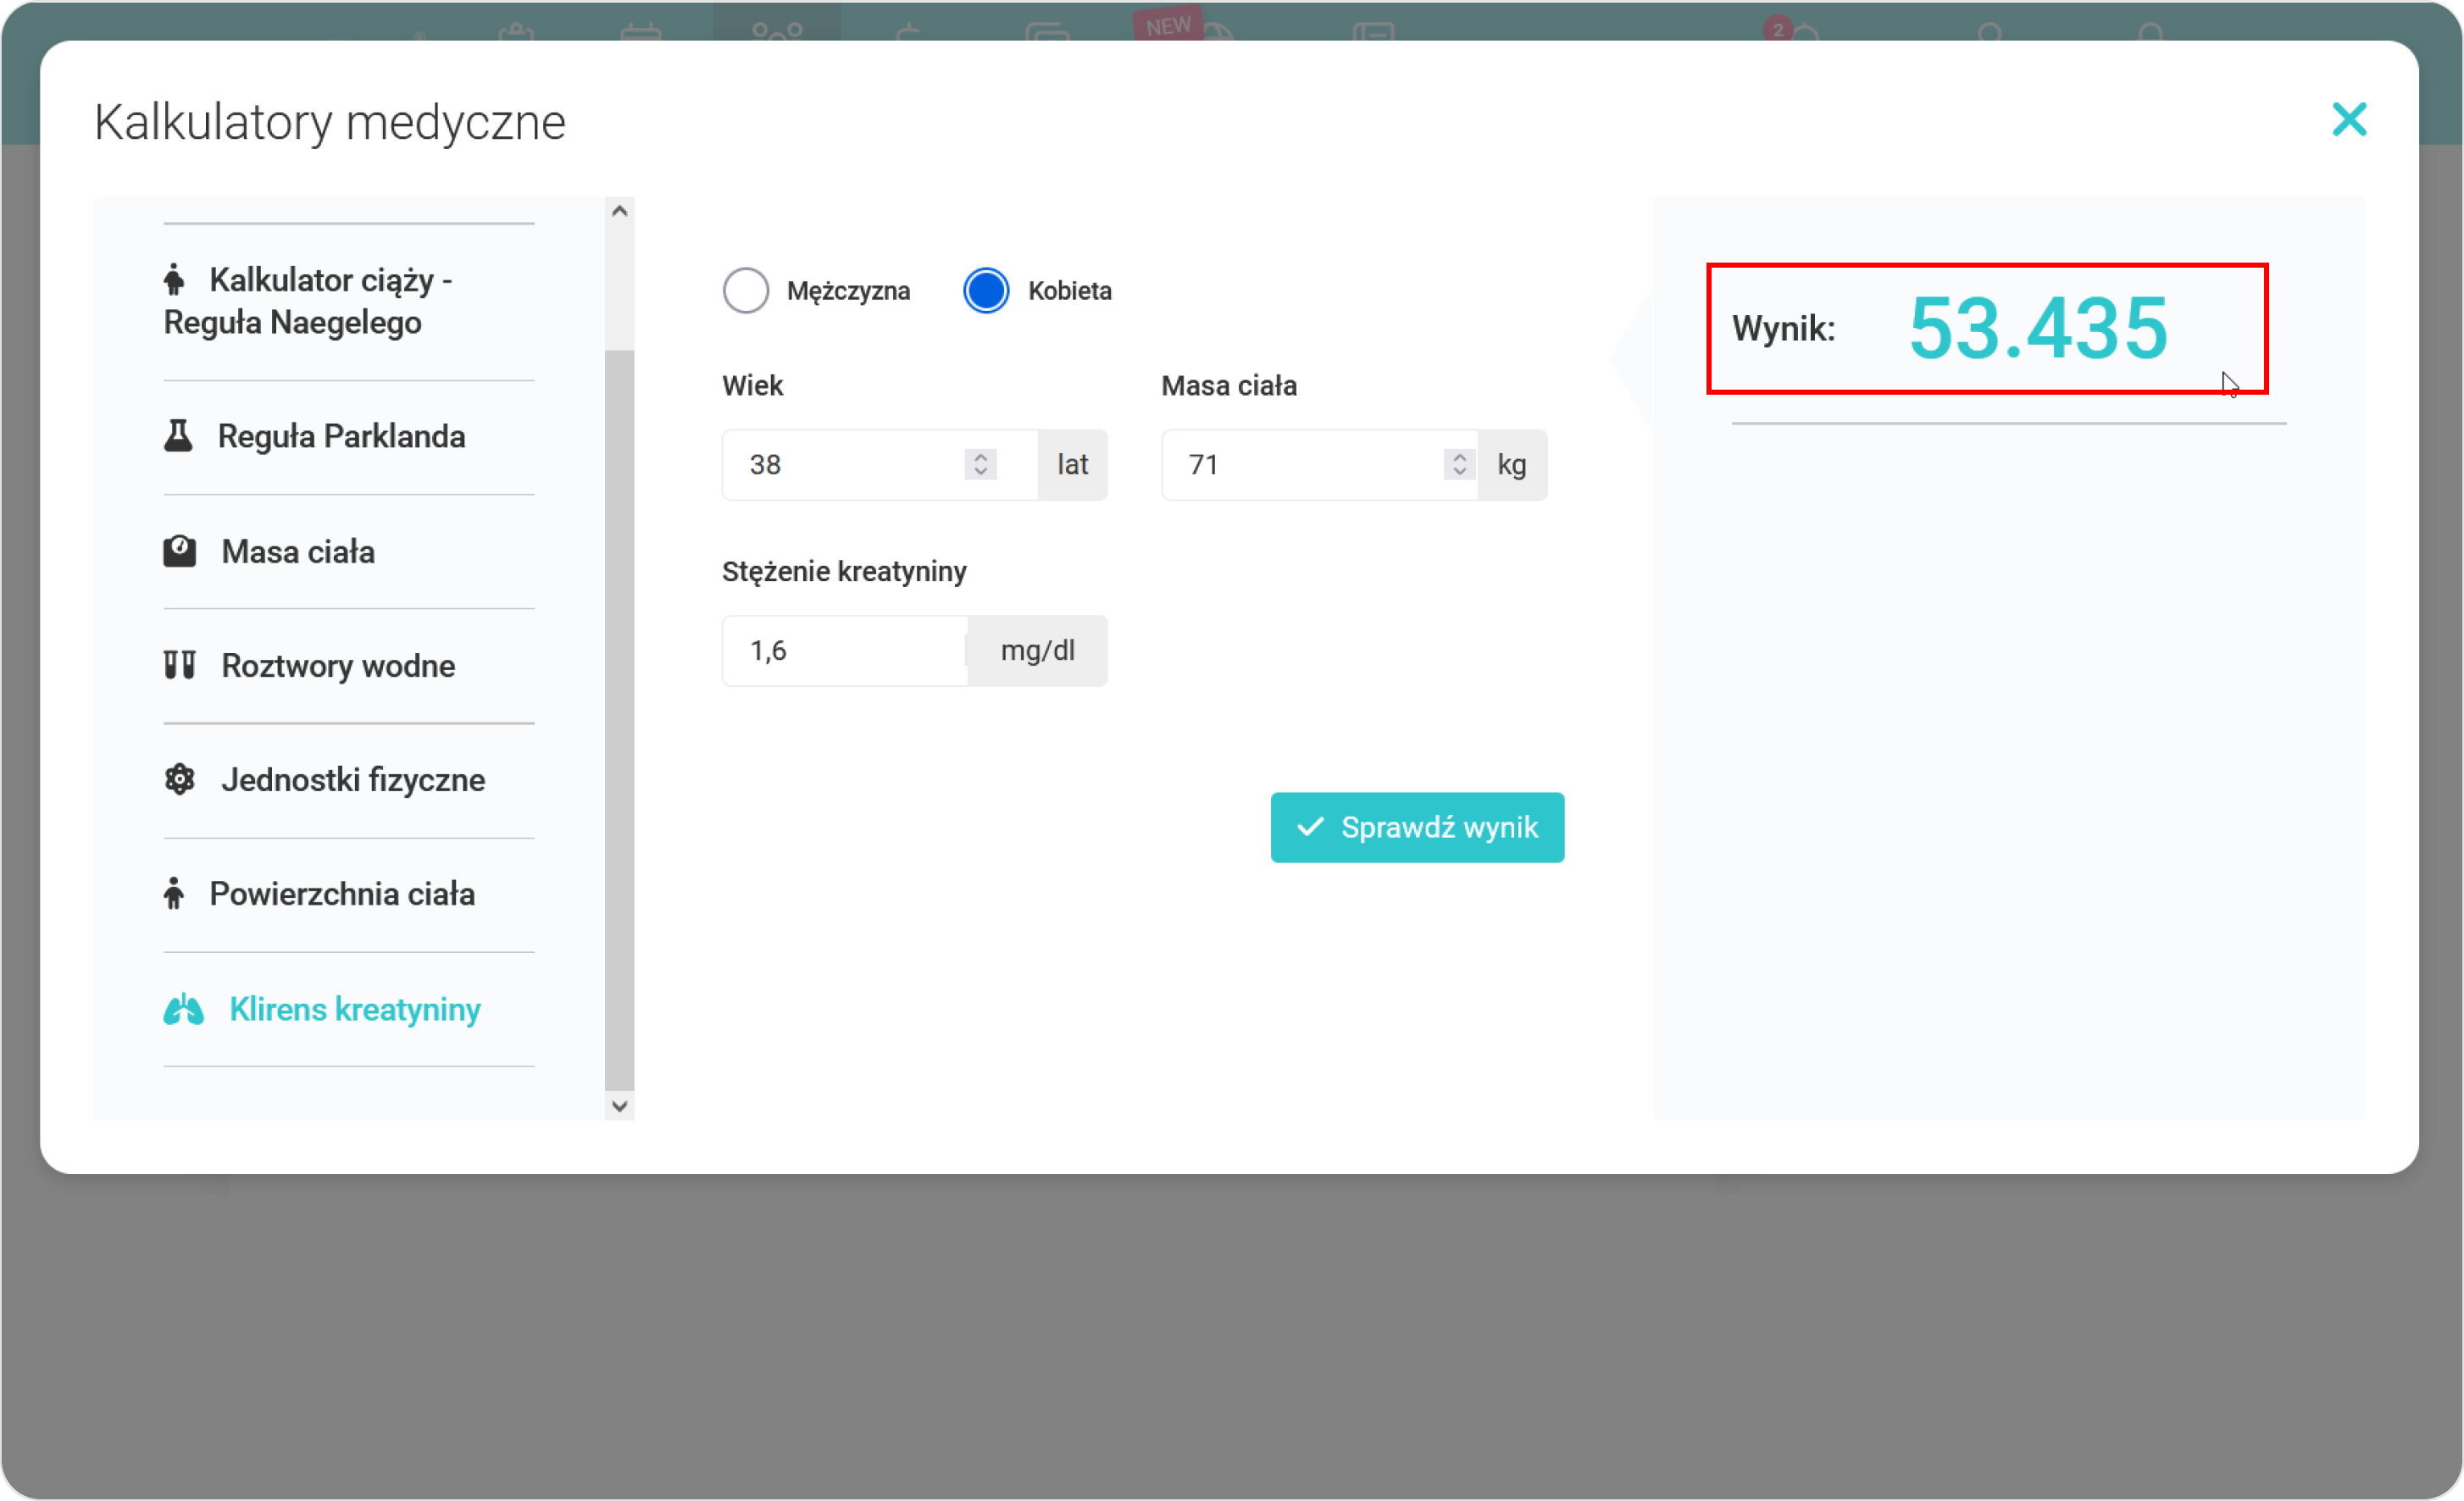Click the sidebar scrollbar down arrow
Screen dimensions: 2464x1501
619,1106
